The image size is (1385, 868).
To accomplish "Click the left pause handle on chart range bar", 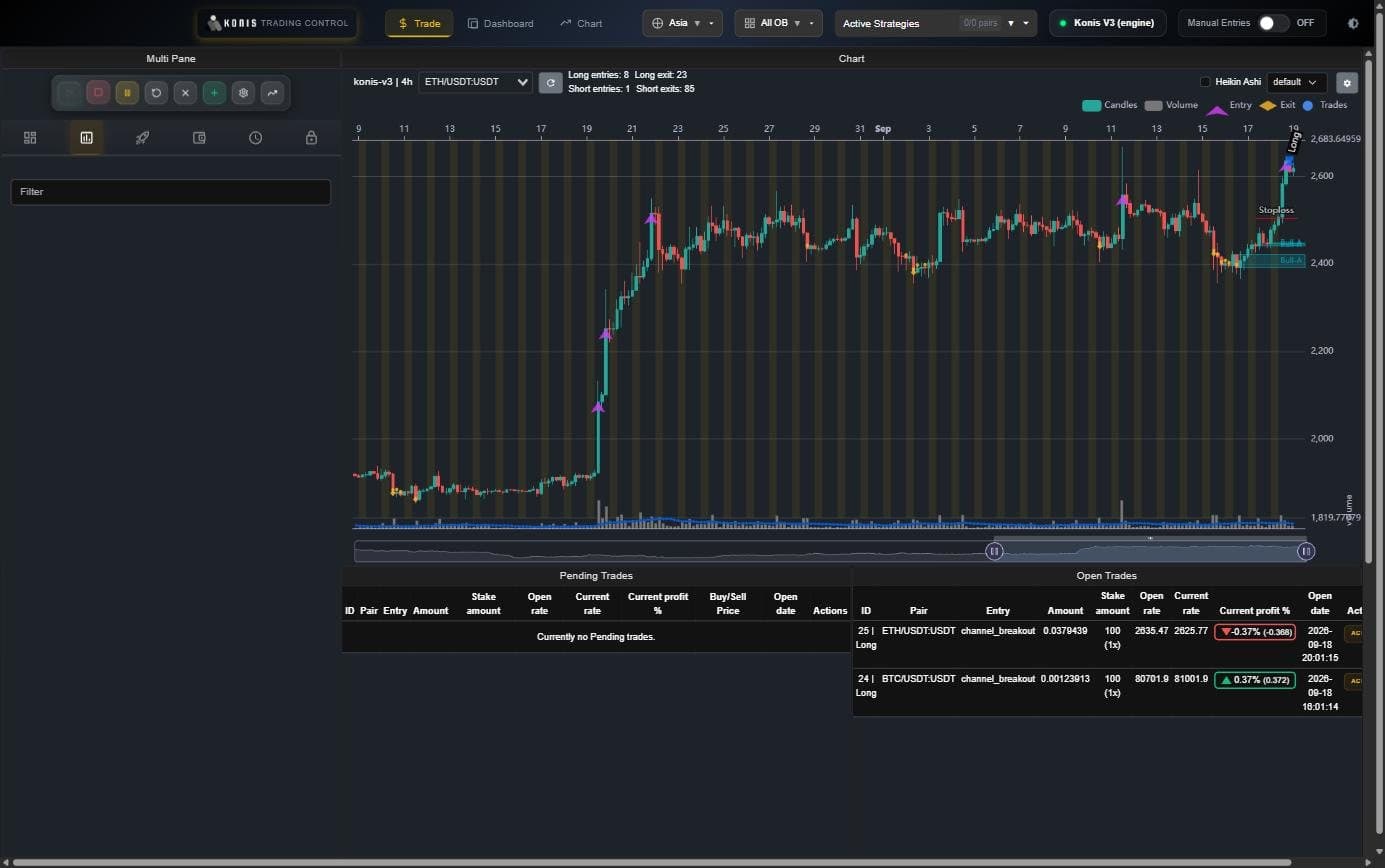I will coord(994,551).
